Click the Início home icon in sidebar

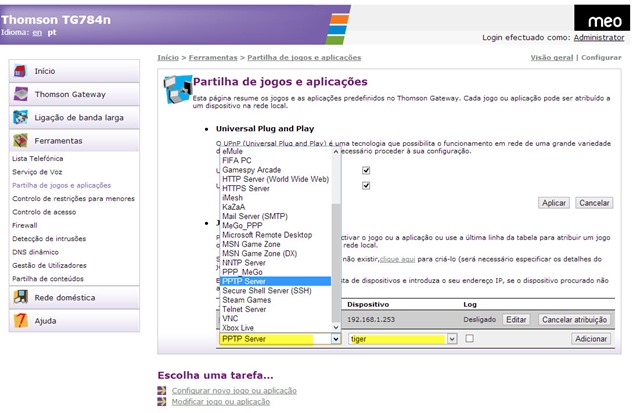coord(21,71)
